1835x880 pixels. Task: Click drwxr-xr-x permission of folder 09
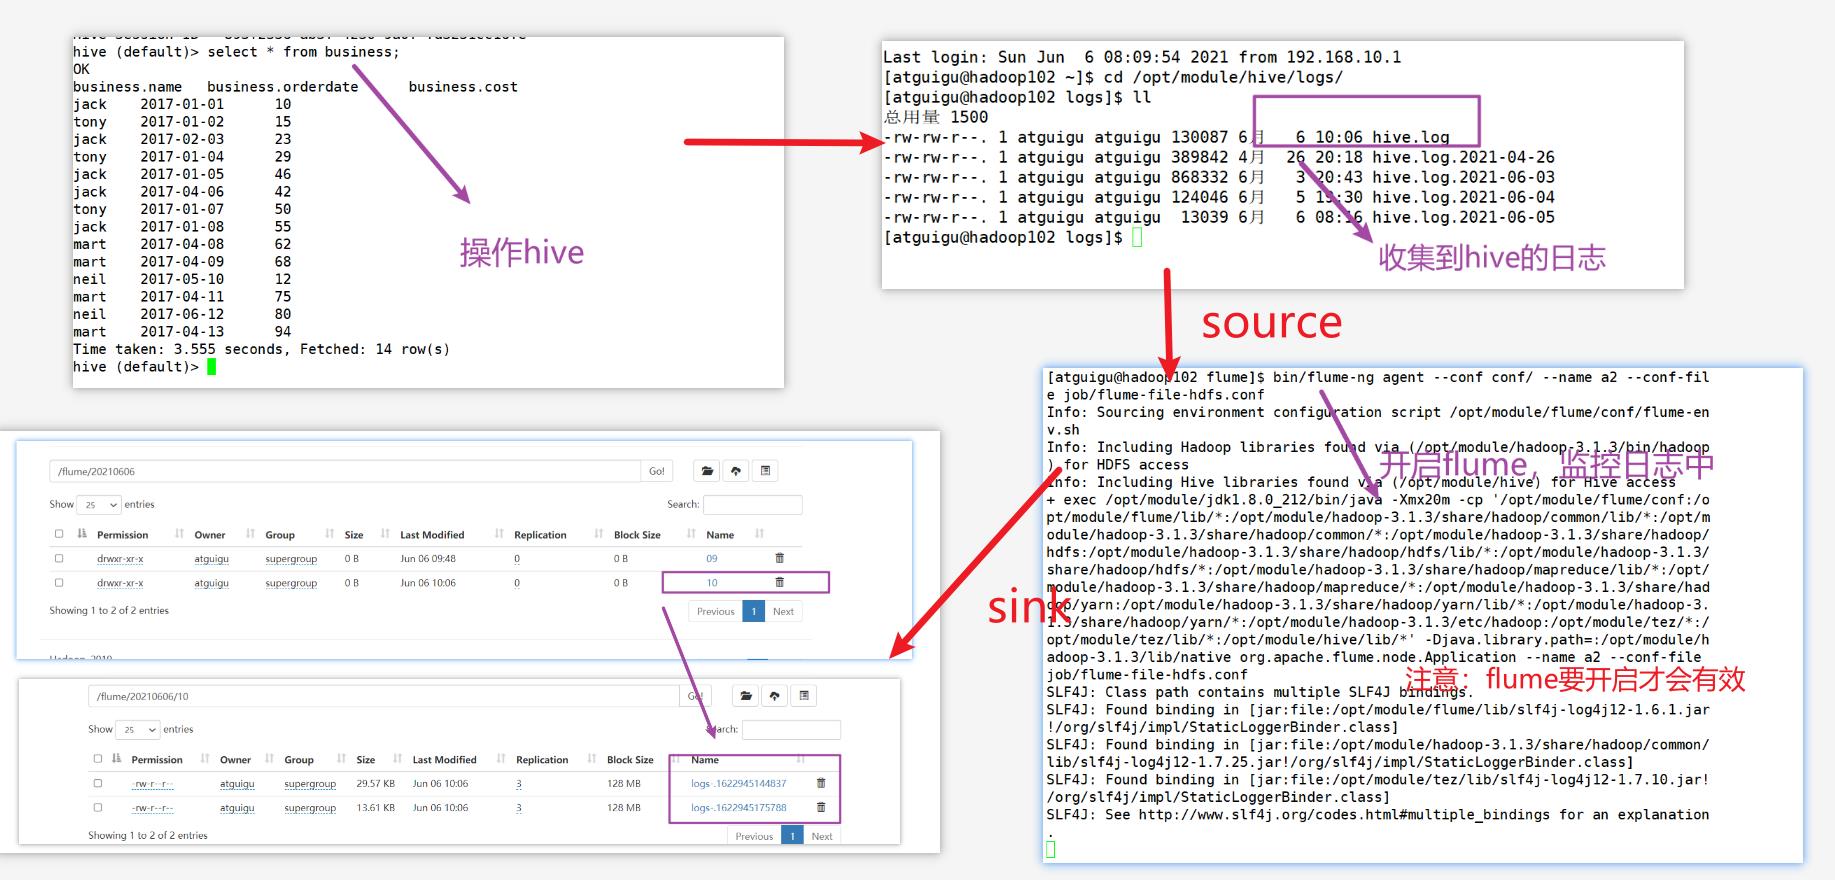tap(120, 559)
